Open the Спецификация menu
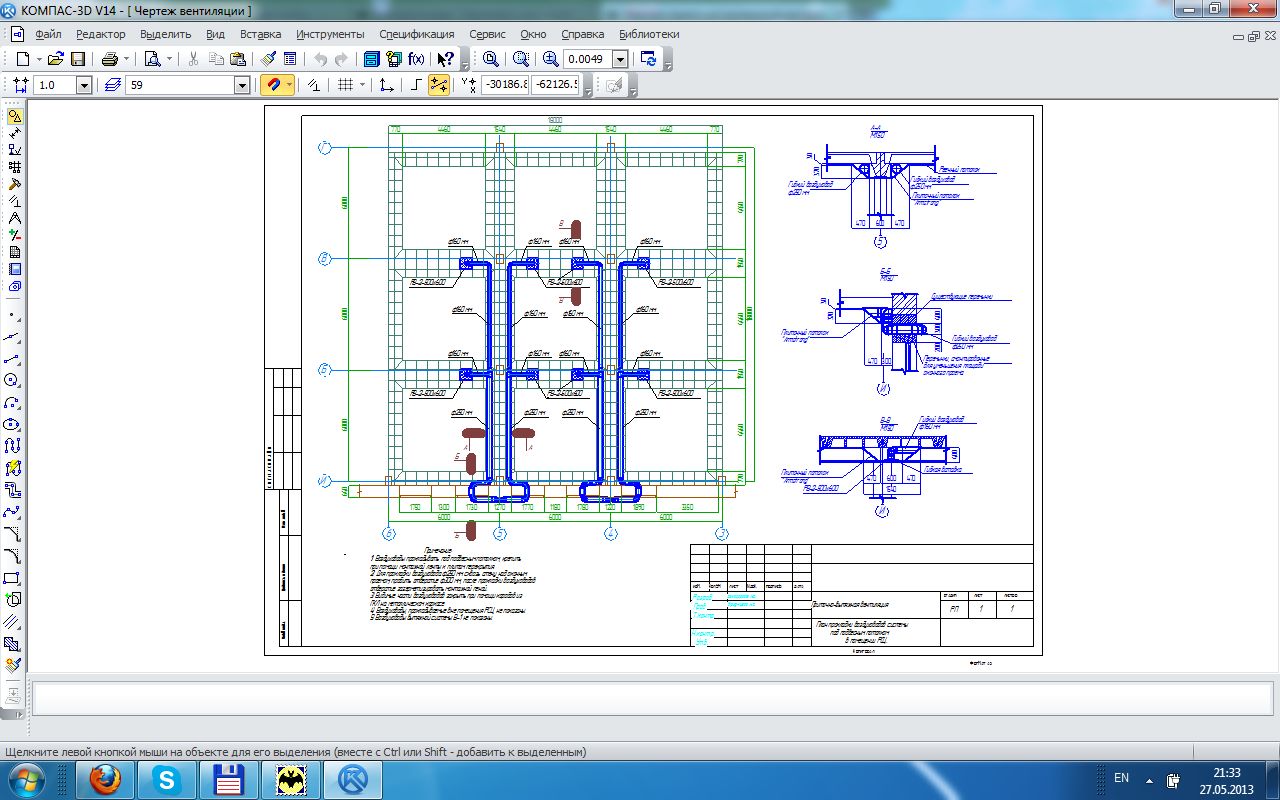 [417, 34]
